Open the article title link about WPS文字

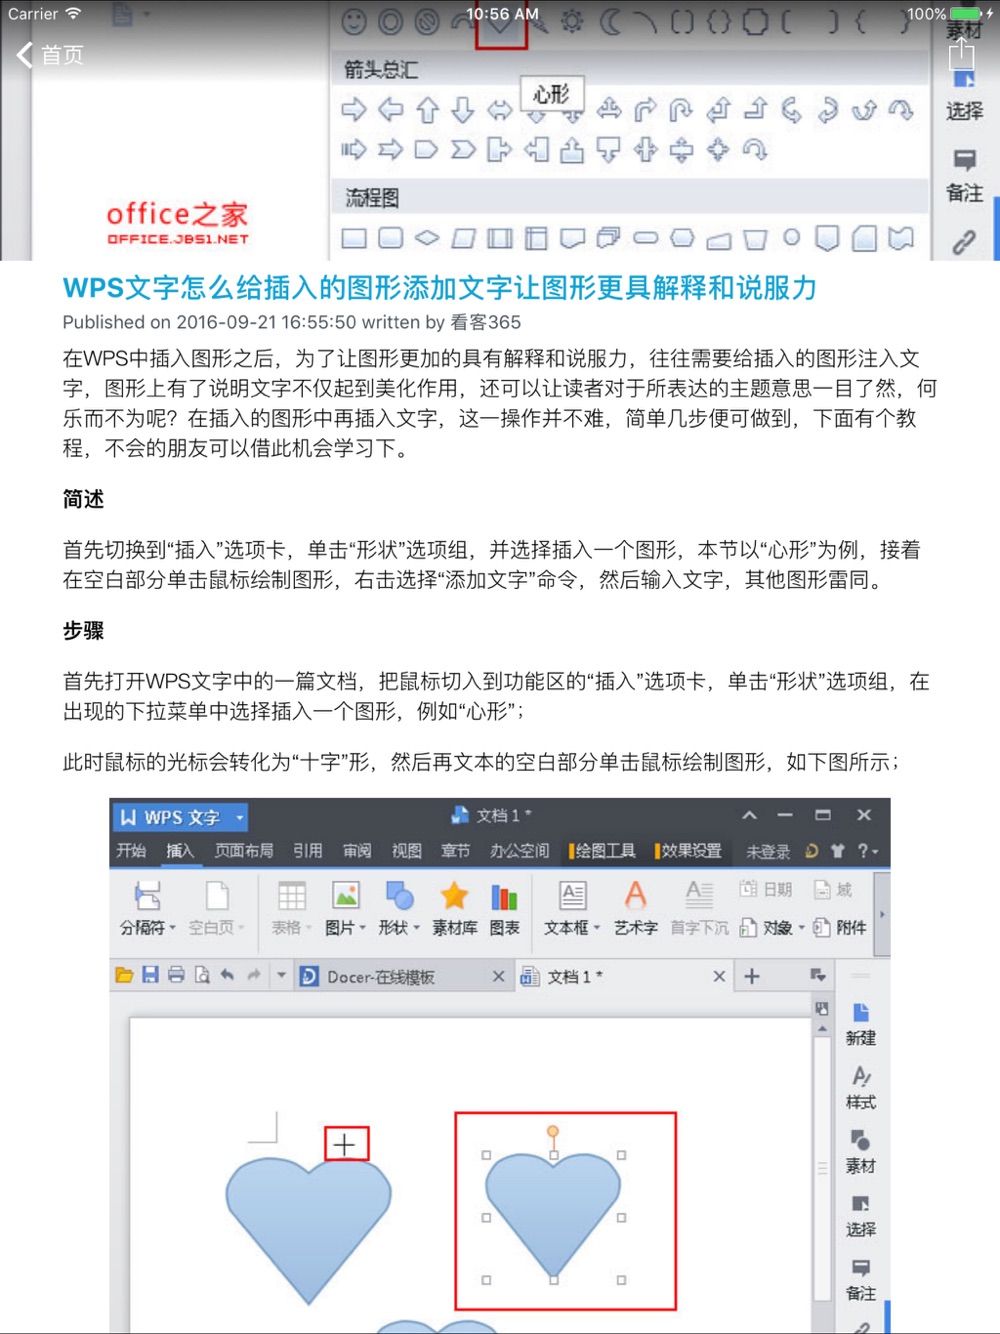(x=439, y=288)
